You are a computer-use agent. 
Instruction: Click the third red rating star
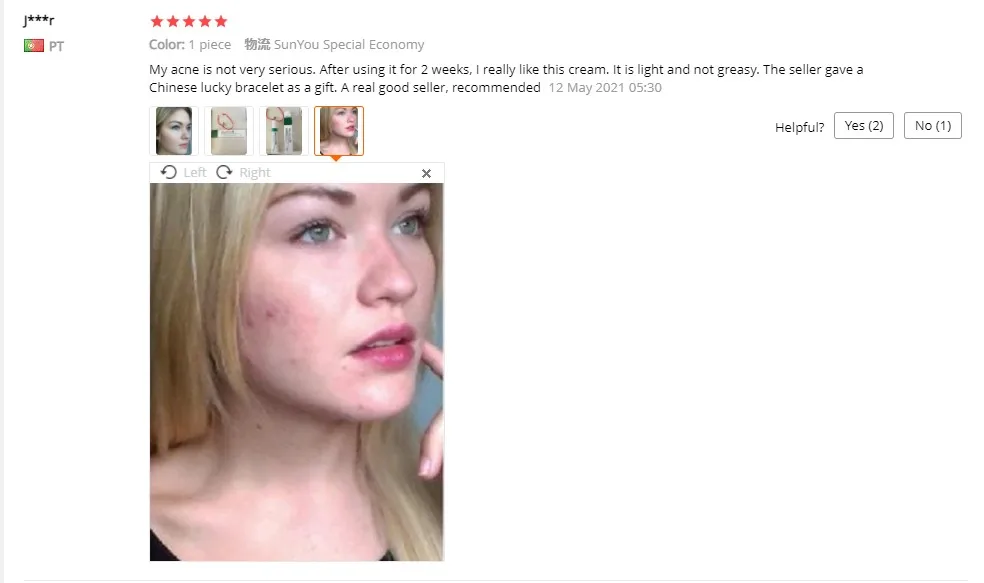click(x=189, y=22)
